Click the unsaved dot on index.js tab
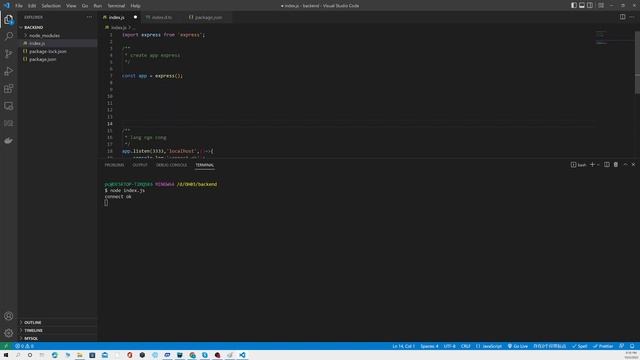The image size is (640, 360). 136,17
